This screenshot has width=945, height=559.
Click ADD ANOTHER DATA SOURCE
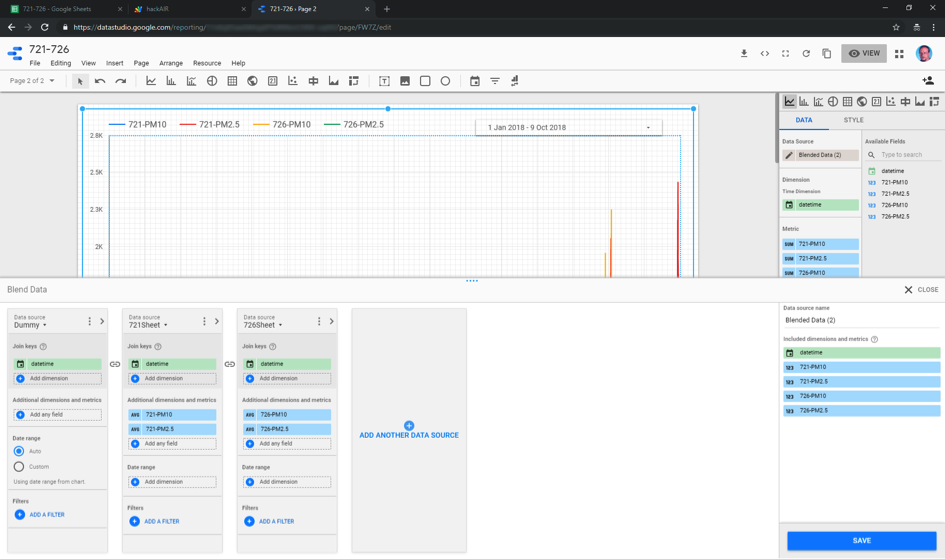click(x=409, y=431)
